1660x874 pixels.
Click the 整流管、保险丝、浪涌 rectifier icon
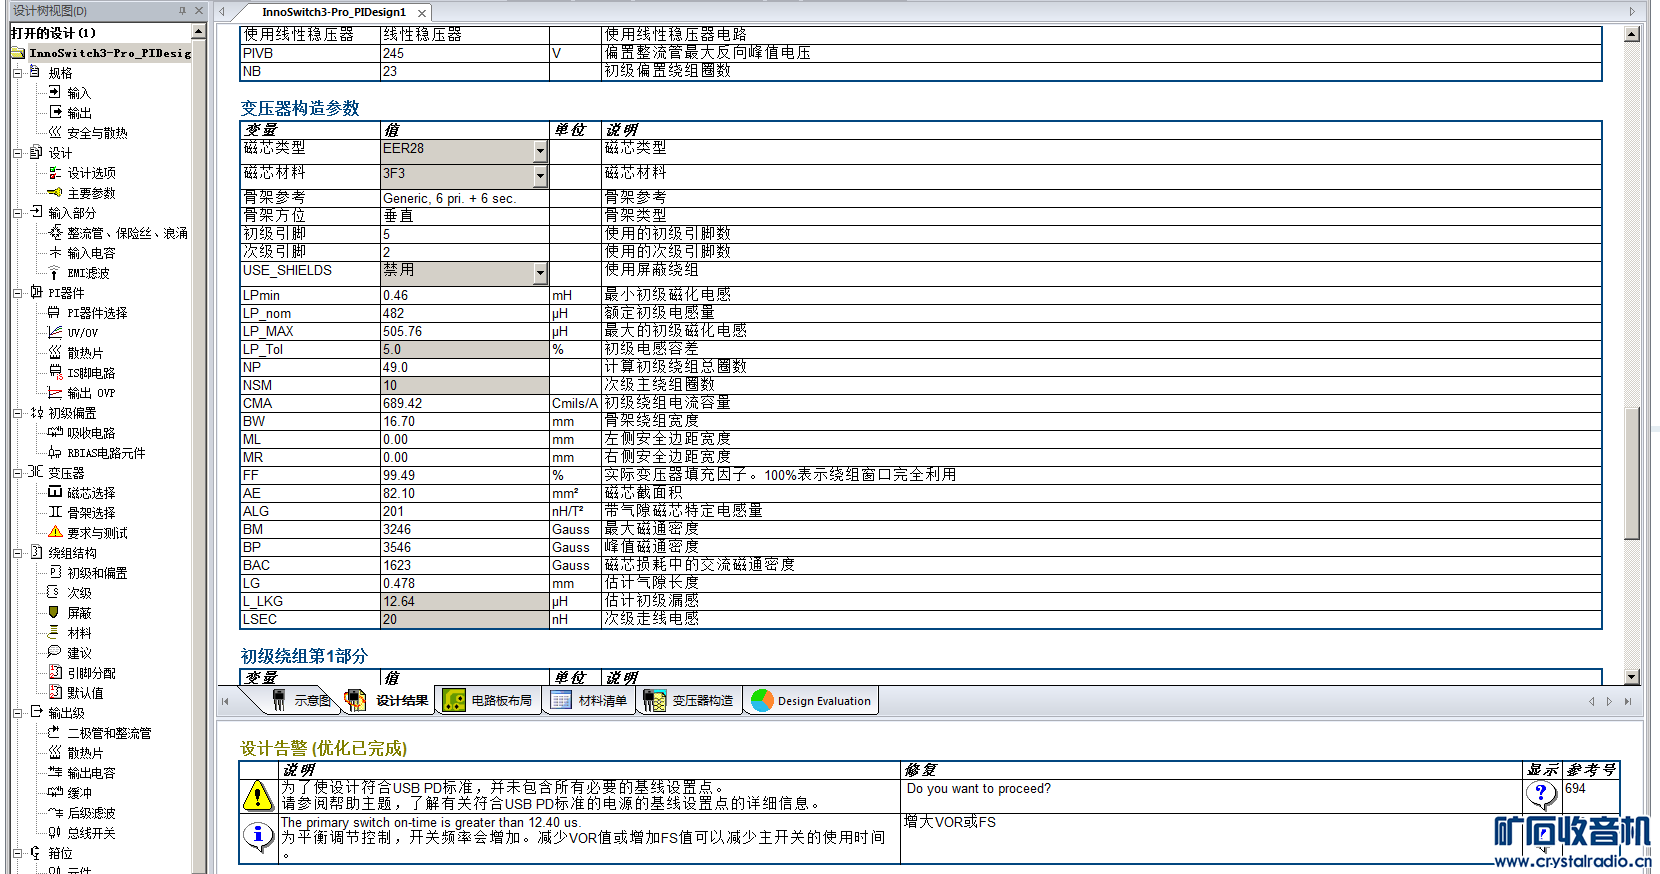click(x=55, y=232)
